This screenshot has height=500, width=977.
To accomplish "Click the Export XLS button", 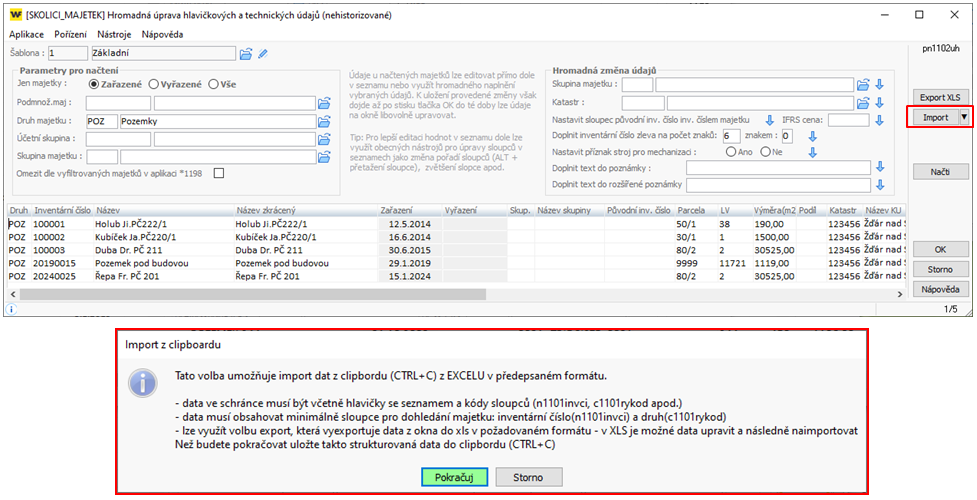I will (x=939, y=97).
